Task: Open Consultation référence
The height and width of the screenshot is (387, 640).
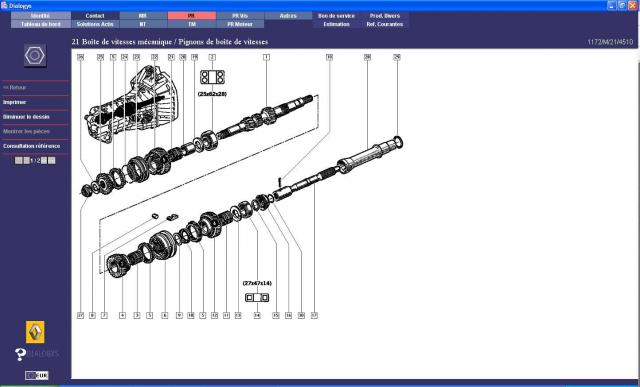Action: pos(31,146)
